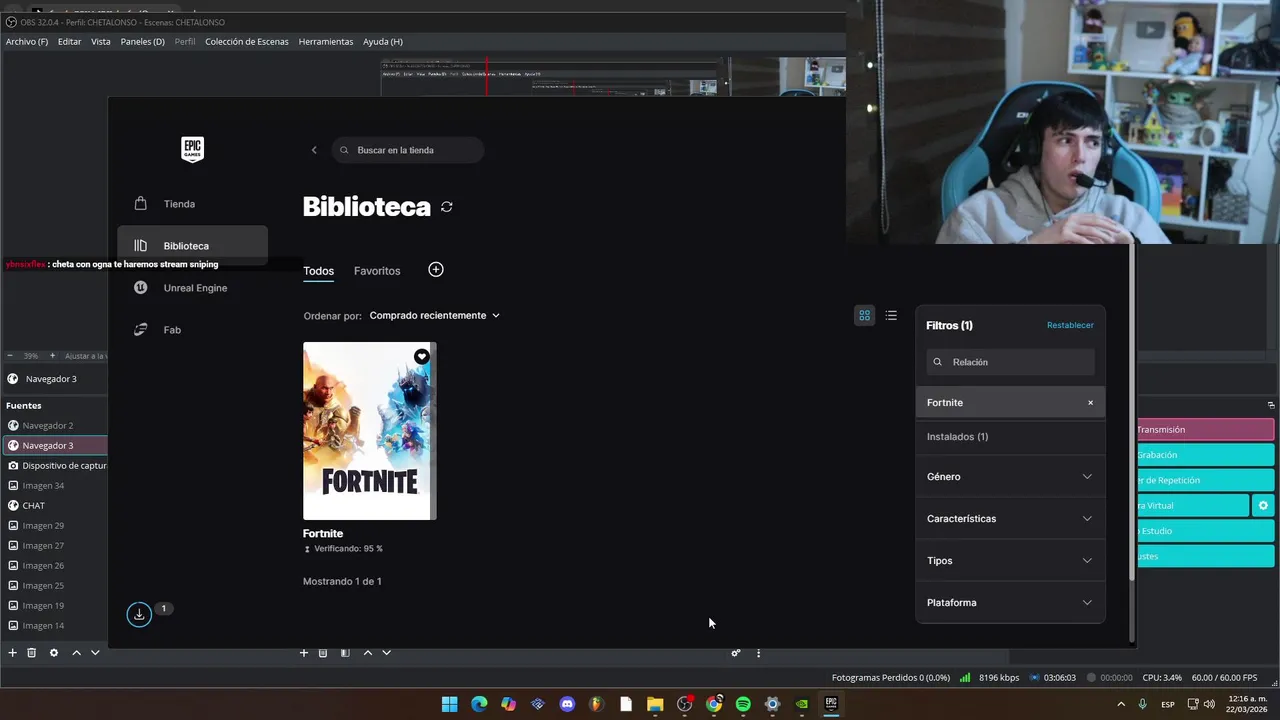This screenshot has width=1280, height=720.
Task: Click the Fortnite title under the cover
Action: [323, 534]
